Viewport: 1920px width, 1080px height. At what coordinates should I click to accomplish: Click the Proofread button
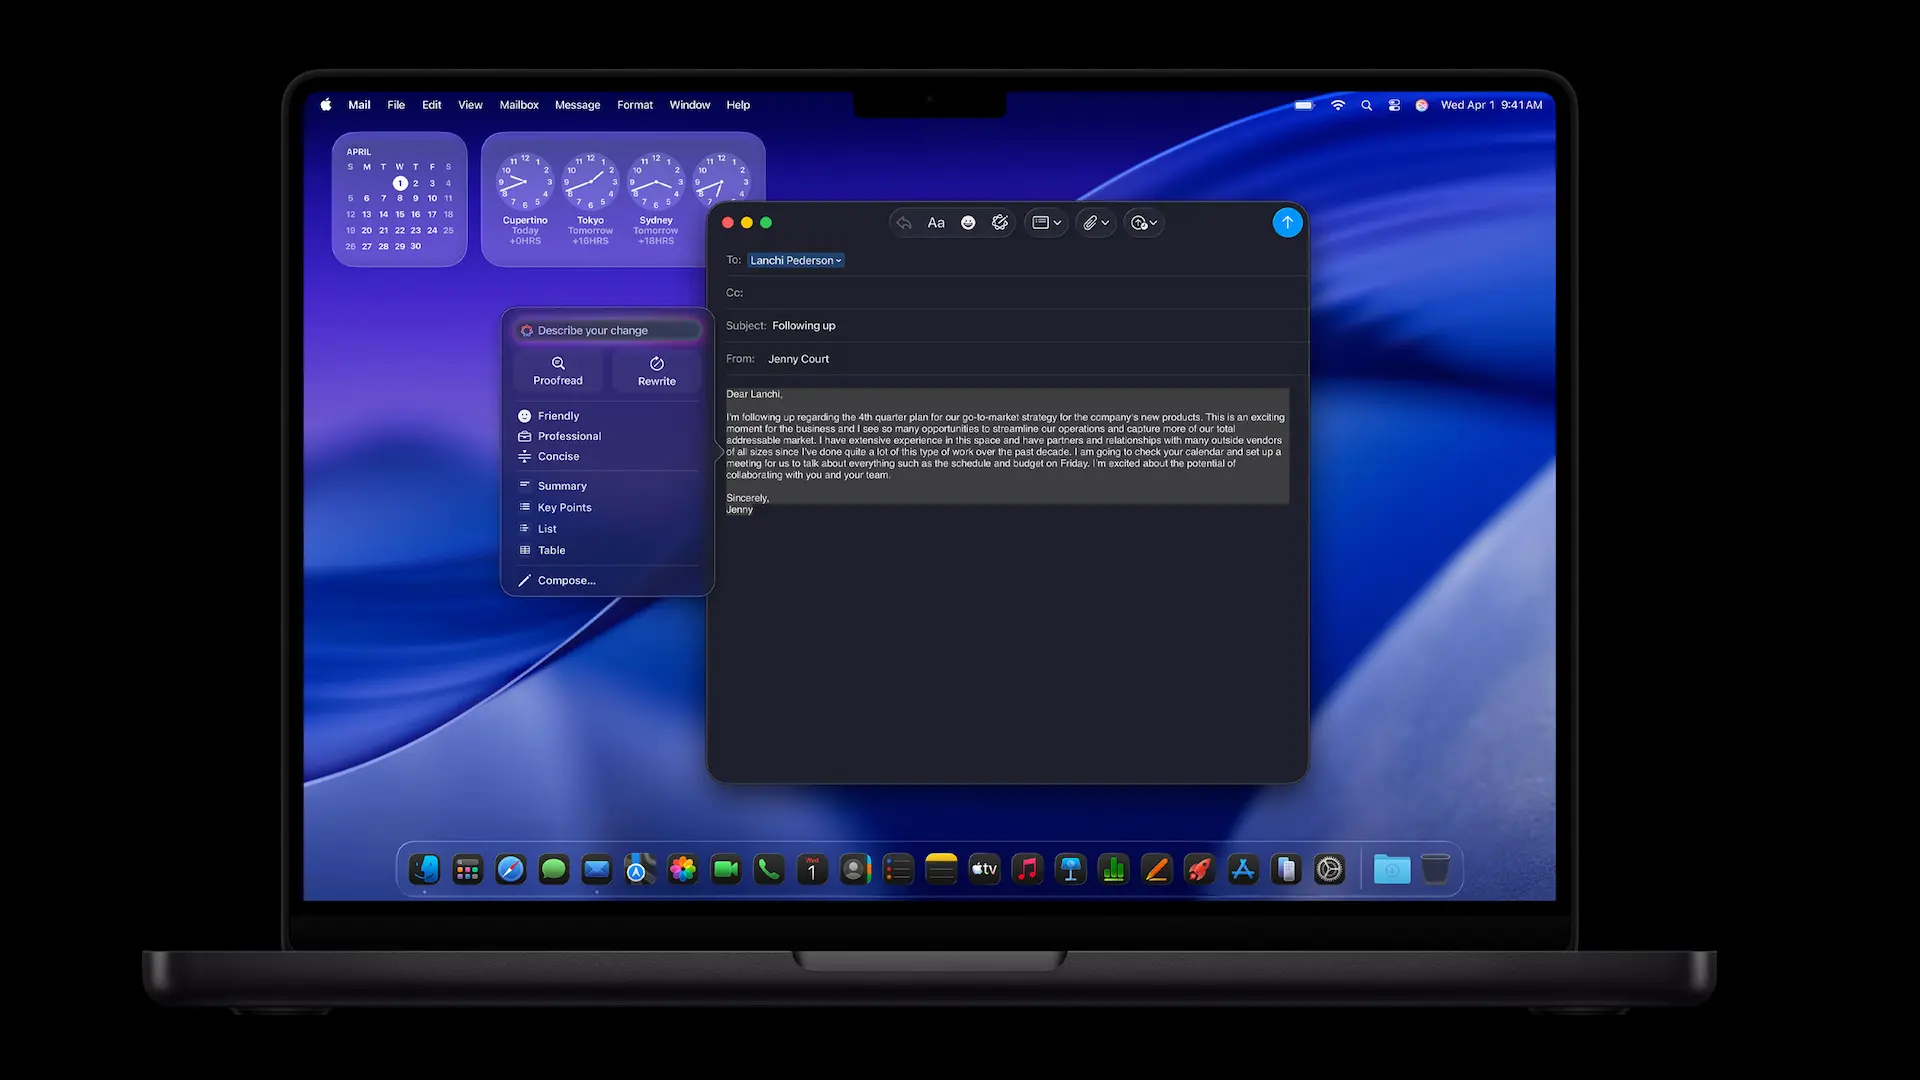558,371
